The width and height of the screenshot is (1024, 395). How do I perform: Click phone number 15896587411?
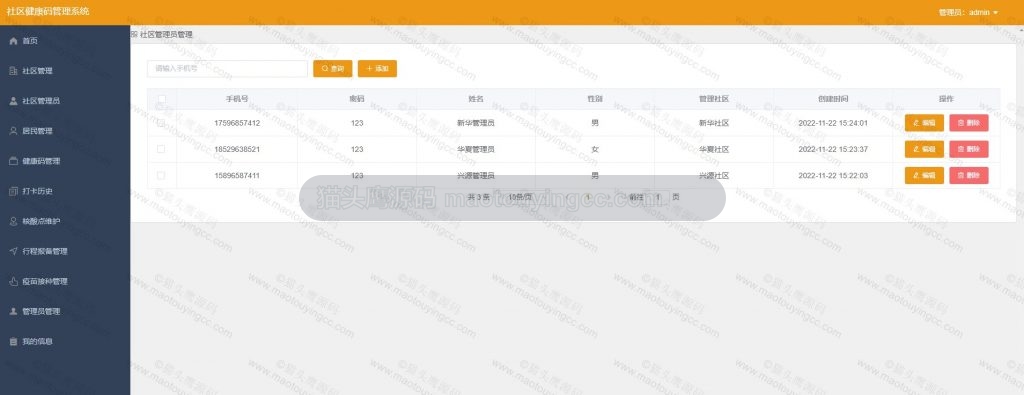click(237, 176)
